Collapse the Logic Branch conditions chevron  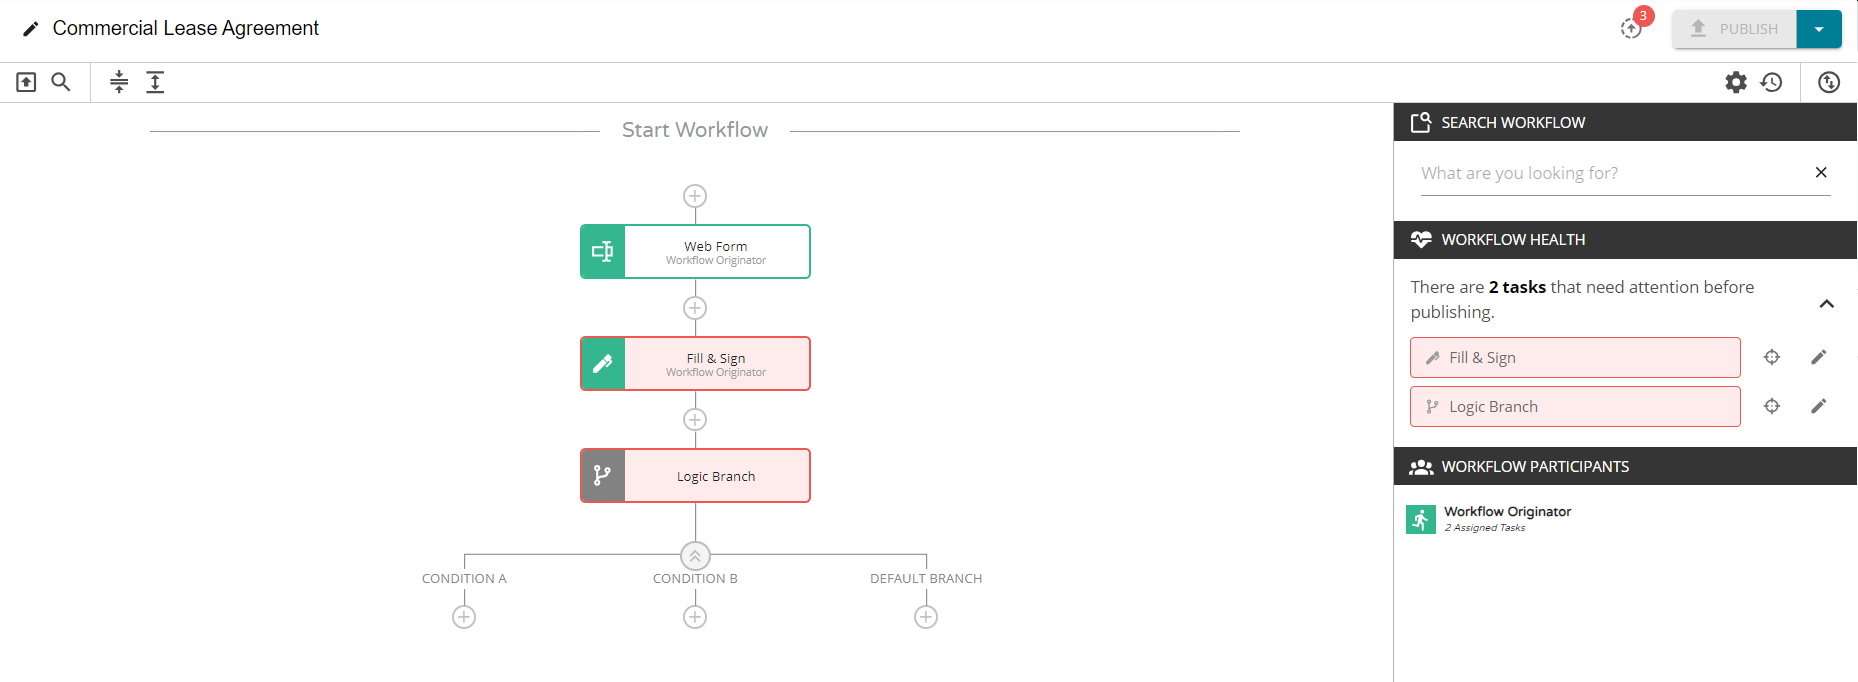tap(695, 556)
